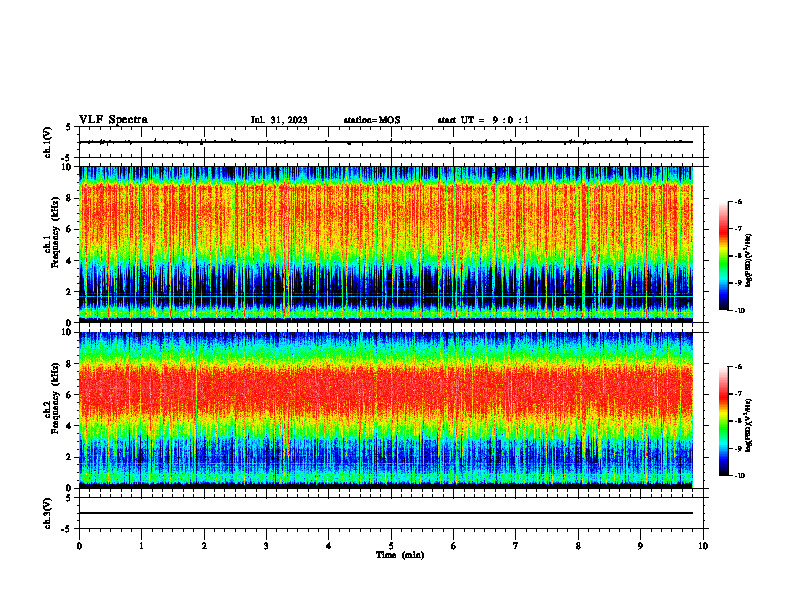Click inside the ch.2 spectrogram panel
792x612 pixels.
coord(386,410)
